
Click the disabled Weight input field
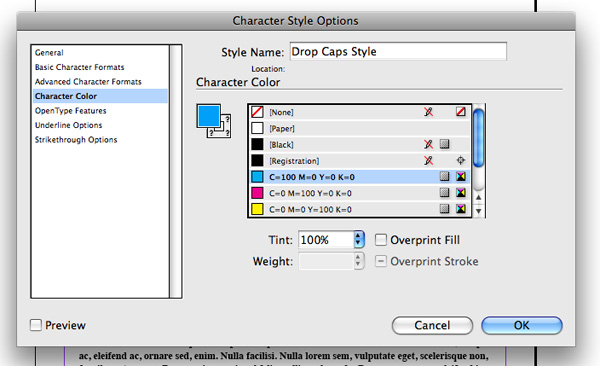pyautogui.click(x=326, y=261)
